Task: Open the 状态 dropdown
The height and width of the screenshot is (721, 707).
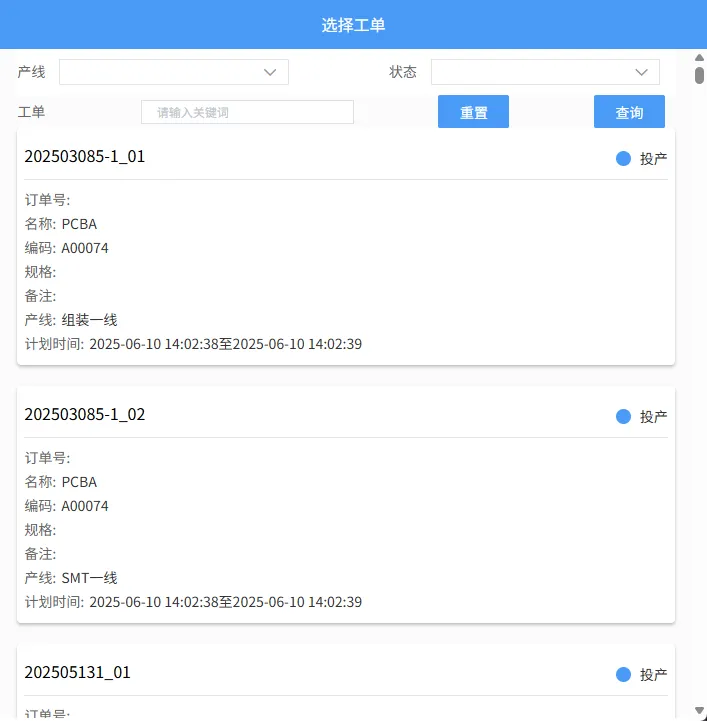Action: click(545, 72)
